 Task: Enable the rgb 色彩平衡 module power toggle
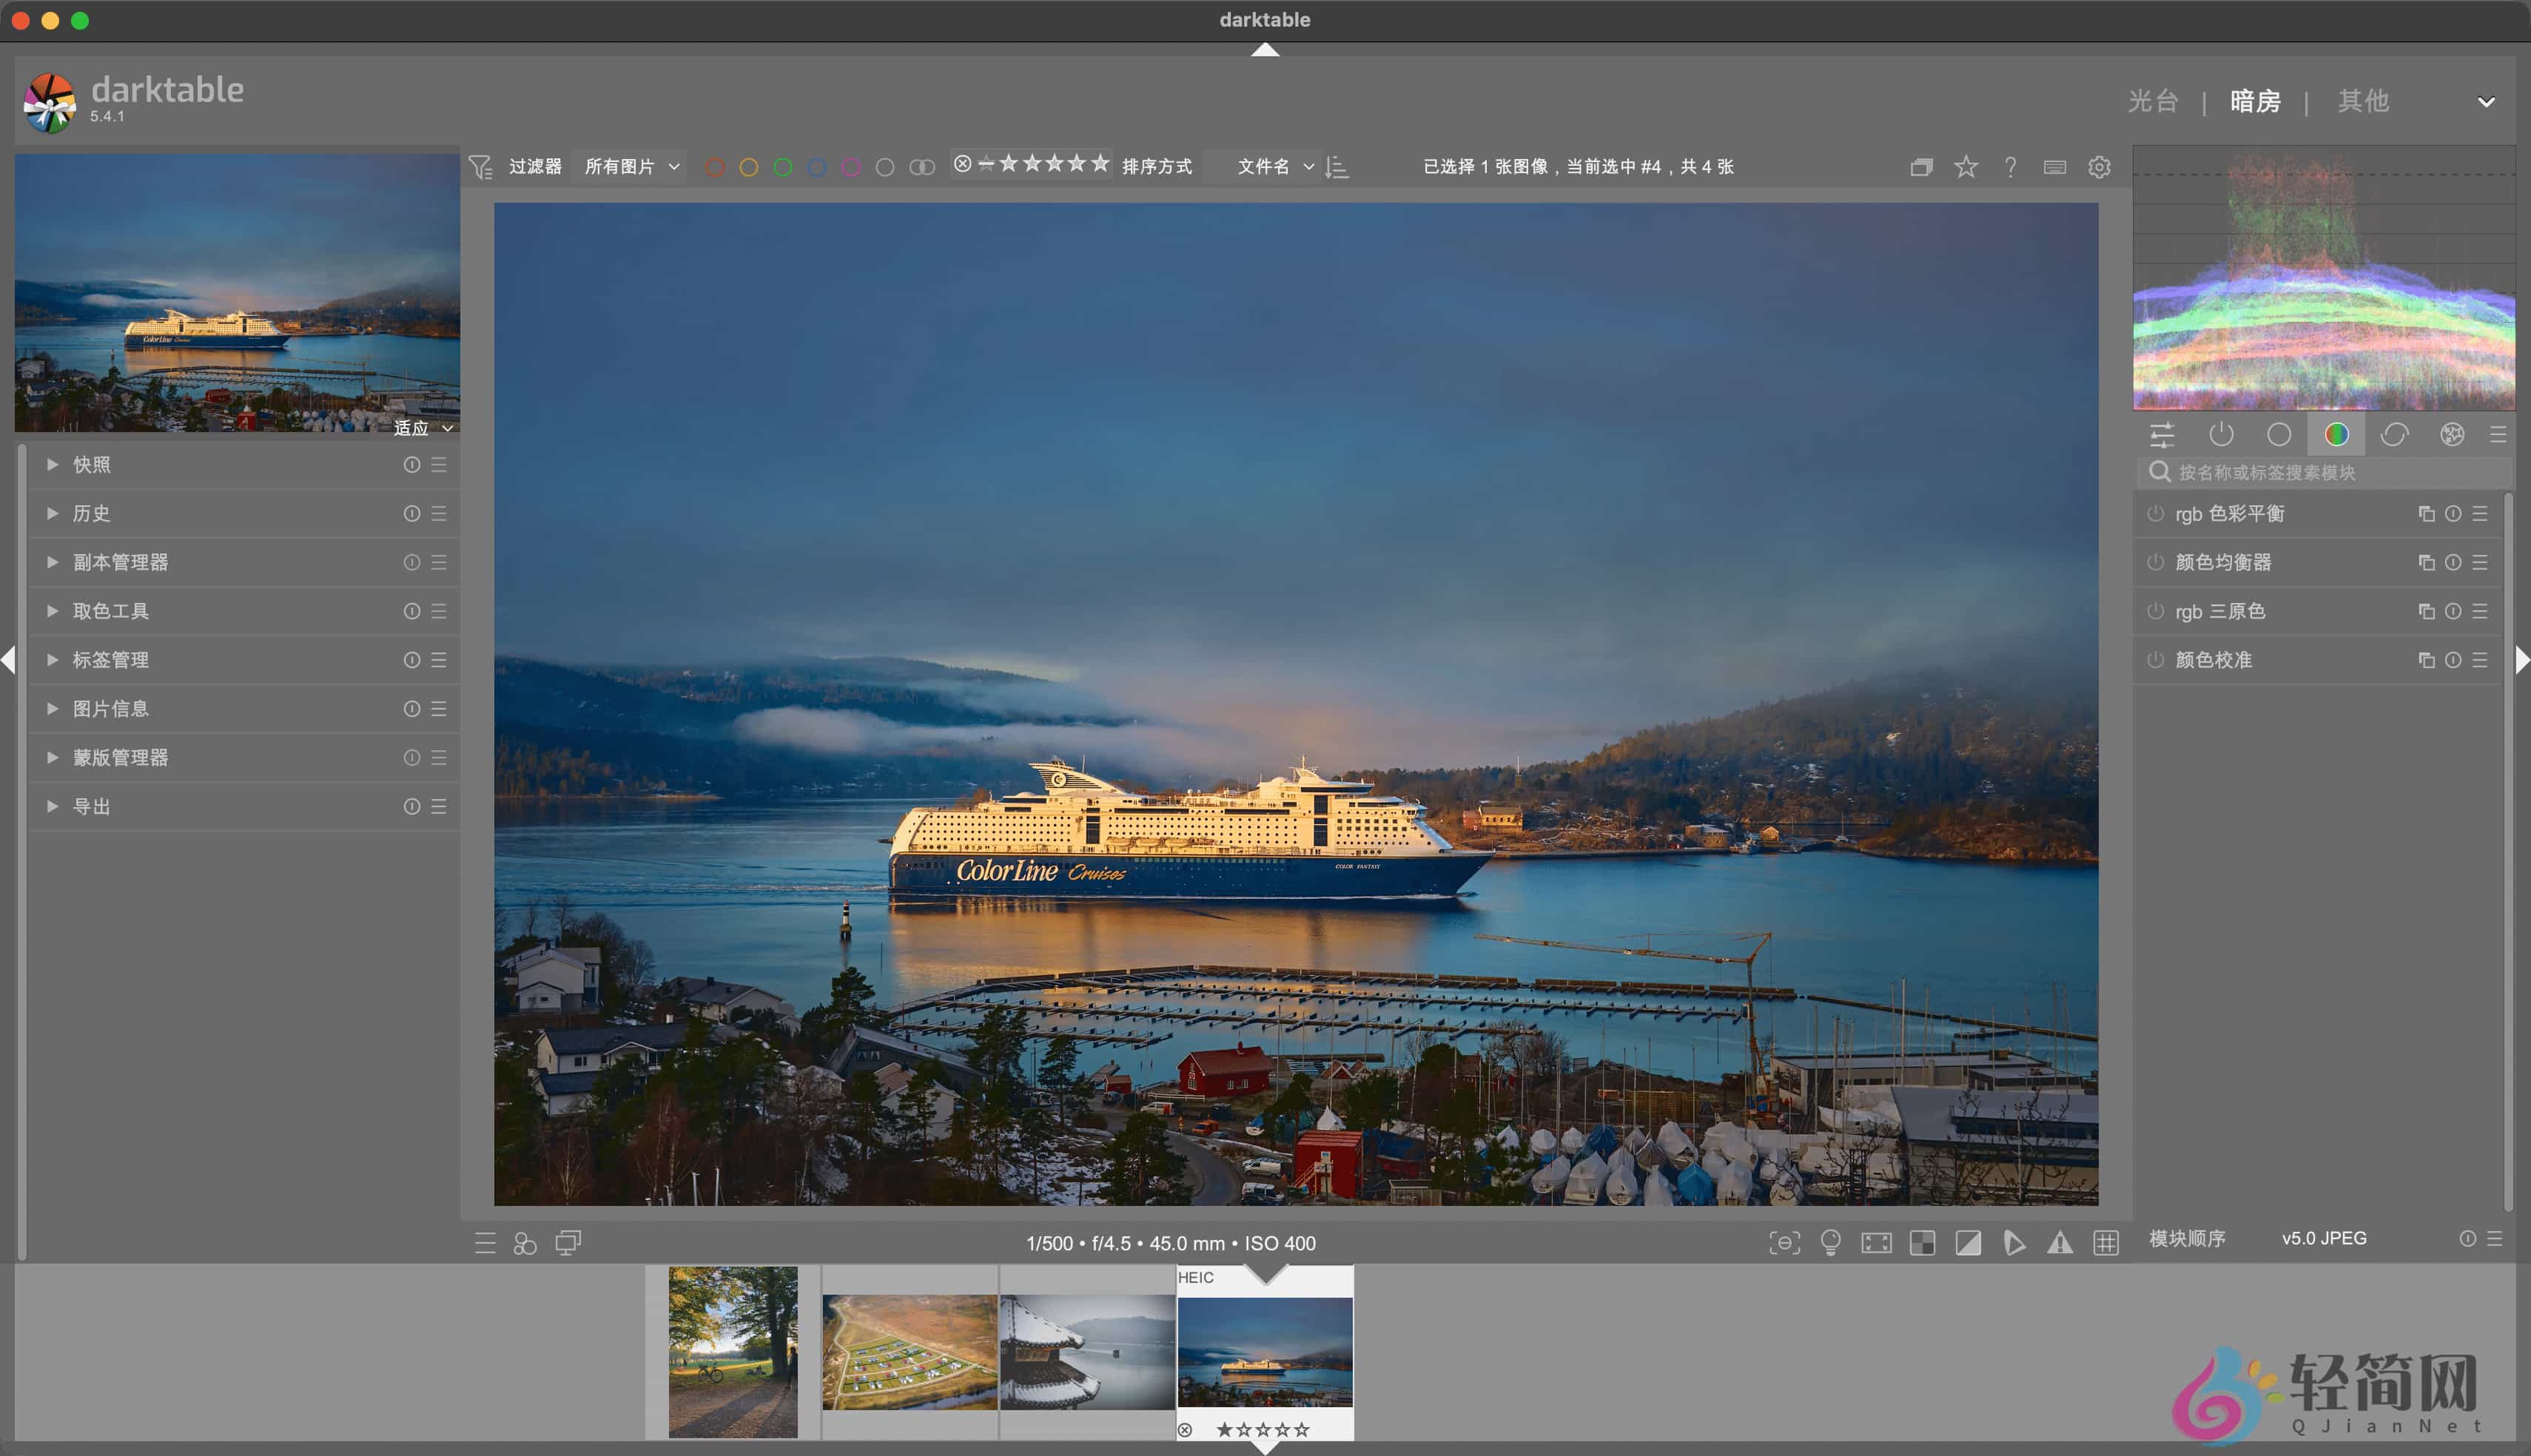2156,513
